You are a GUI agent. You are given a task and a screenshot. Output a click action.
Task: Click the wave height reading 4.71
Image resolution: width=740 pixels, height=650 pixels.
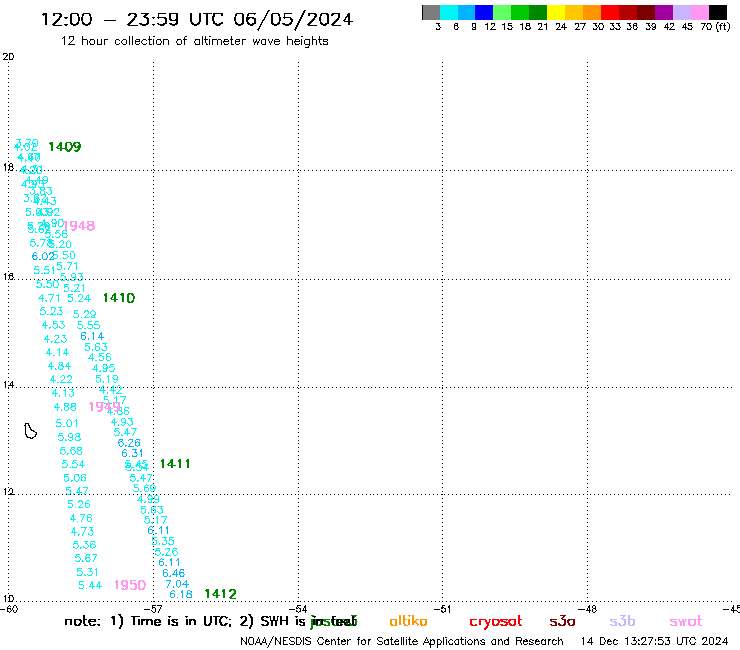(49, 298)
